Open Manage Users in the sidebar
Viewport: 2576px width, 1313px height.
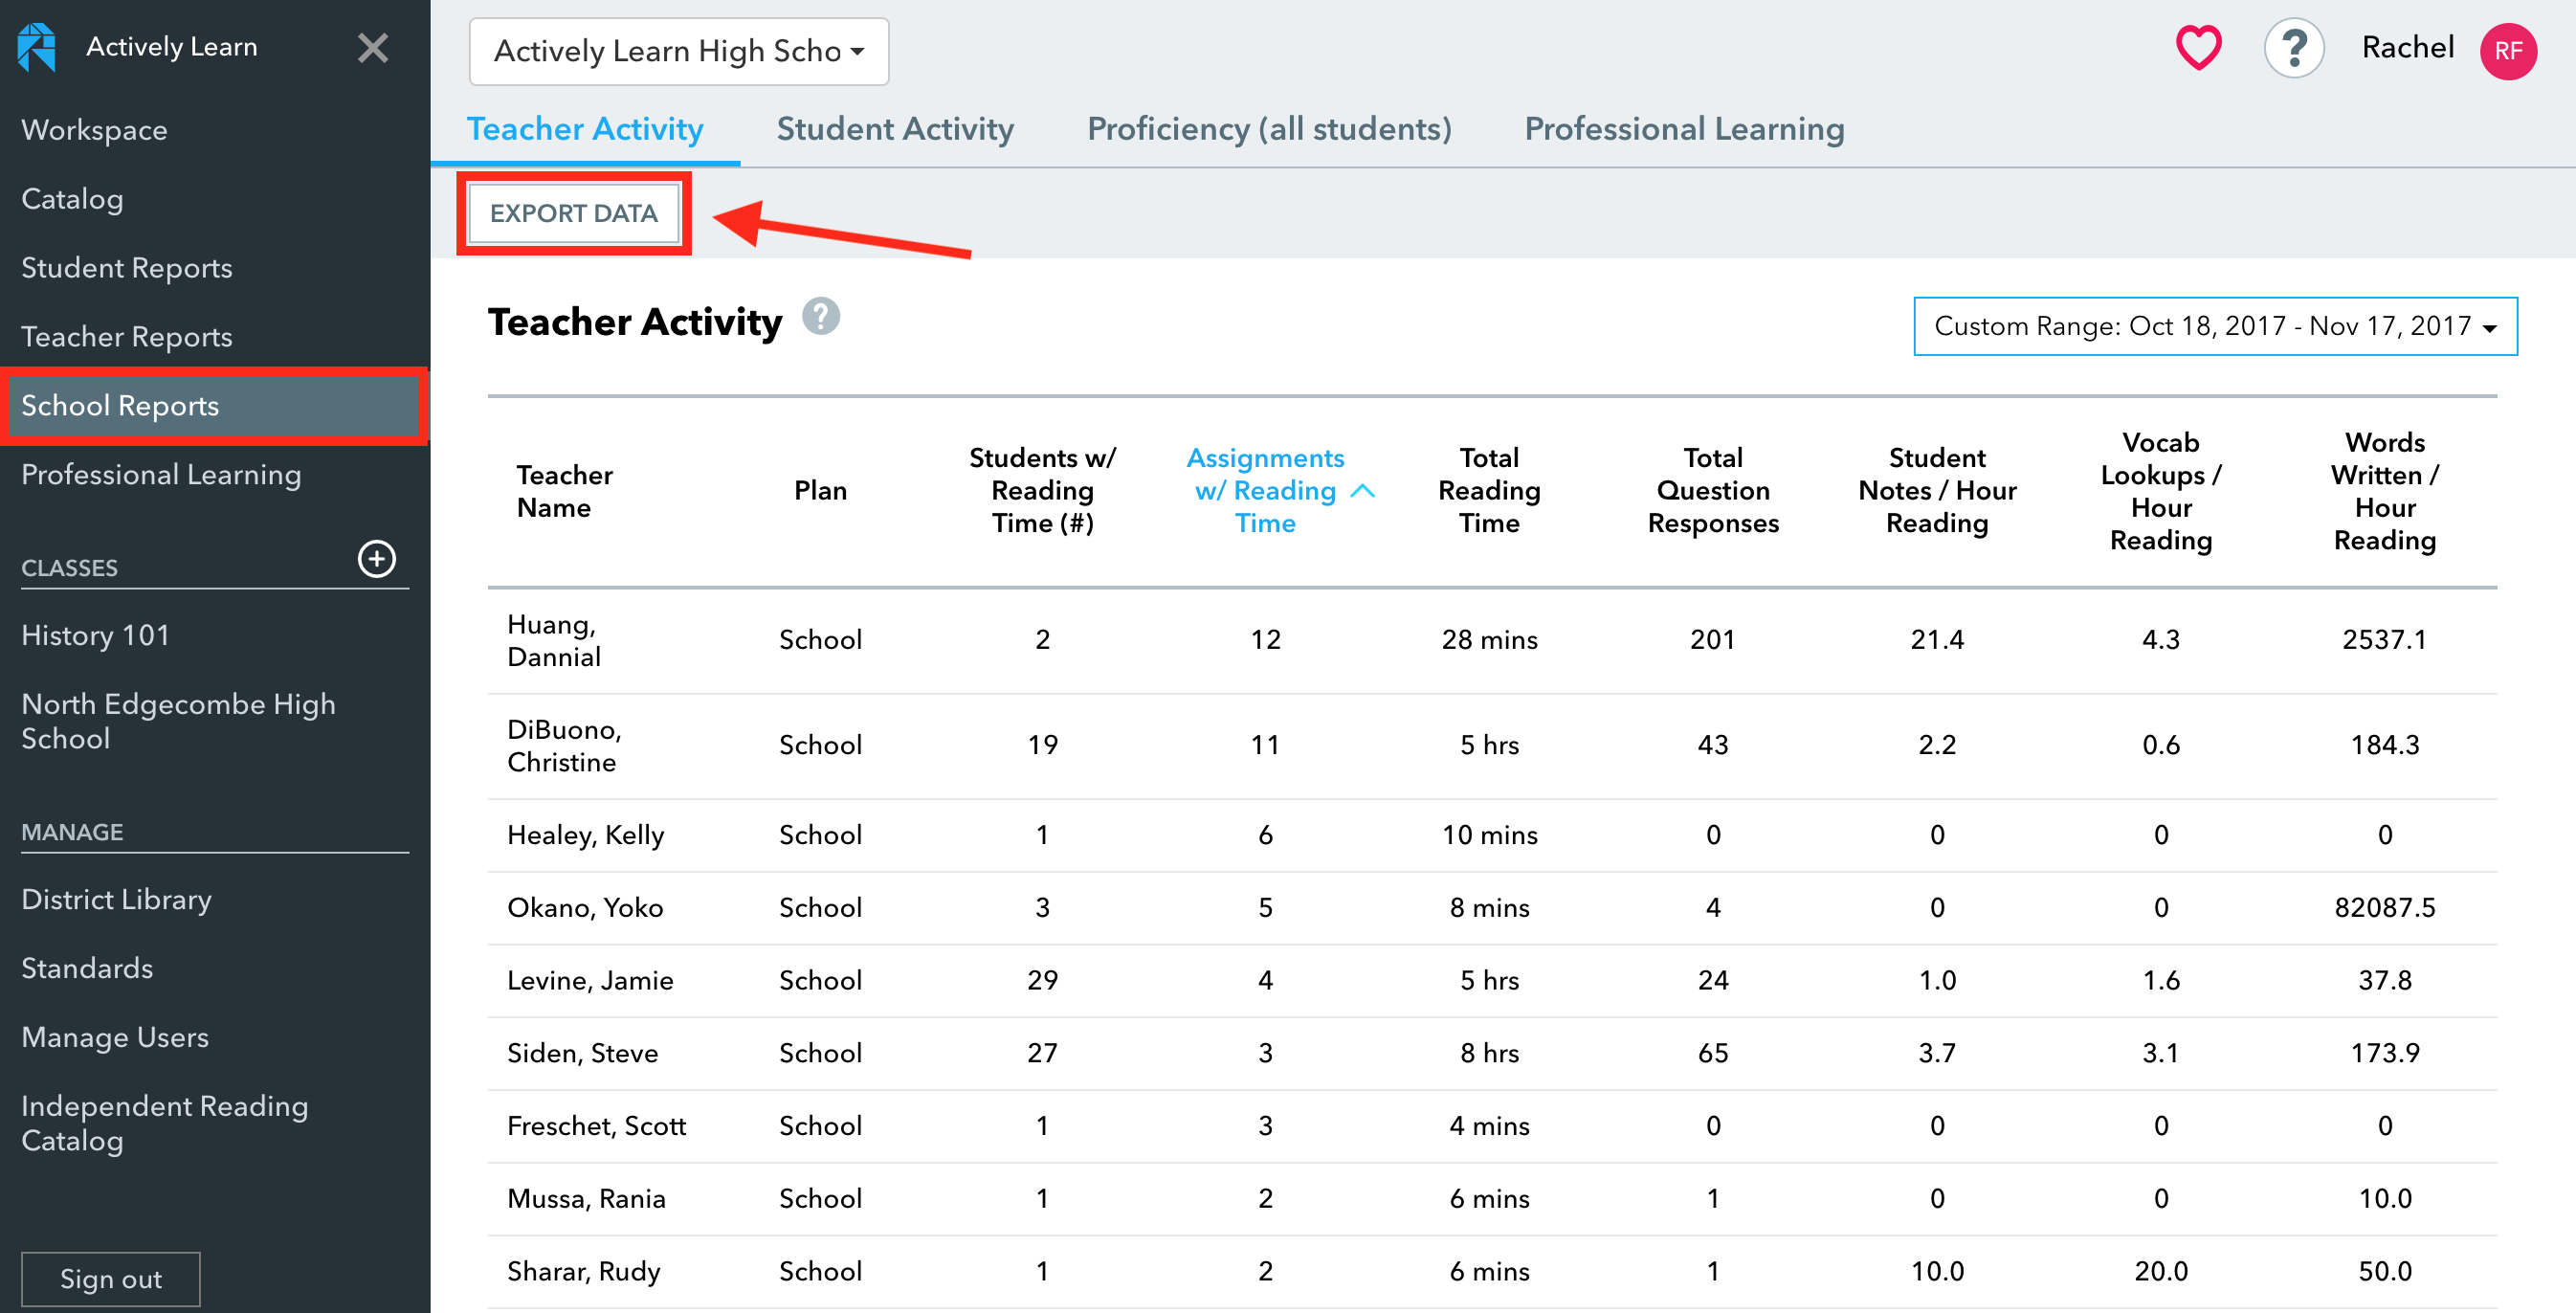[115, 1038]
